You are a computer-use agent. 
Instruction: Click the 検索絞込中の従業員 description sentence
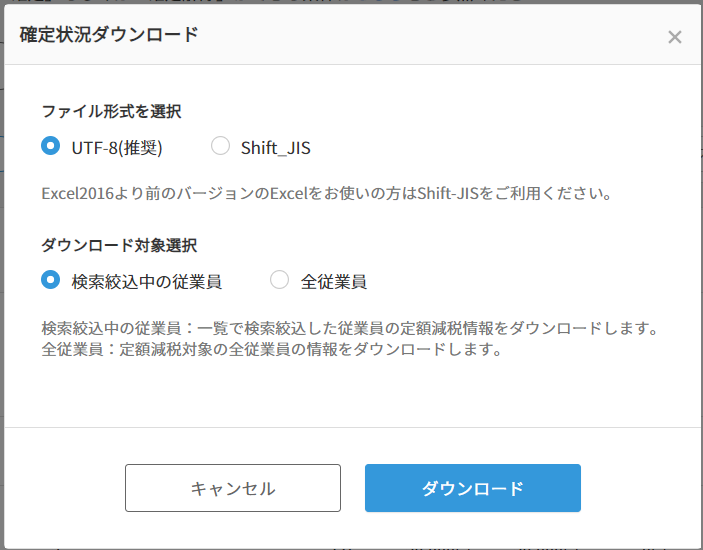(x=350, y=328)
